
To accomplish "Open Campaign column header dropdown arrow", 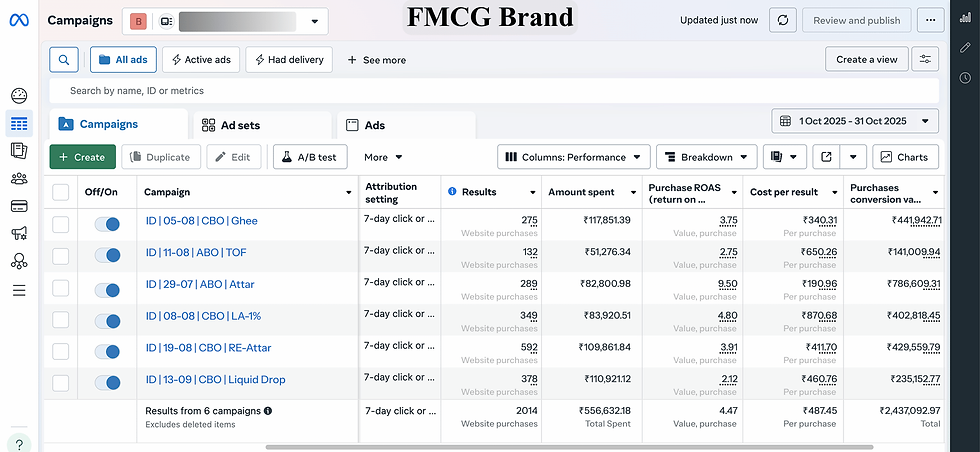I will pos(349,192).
